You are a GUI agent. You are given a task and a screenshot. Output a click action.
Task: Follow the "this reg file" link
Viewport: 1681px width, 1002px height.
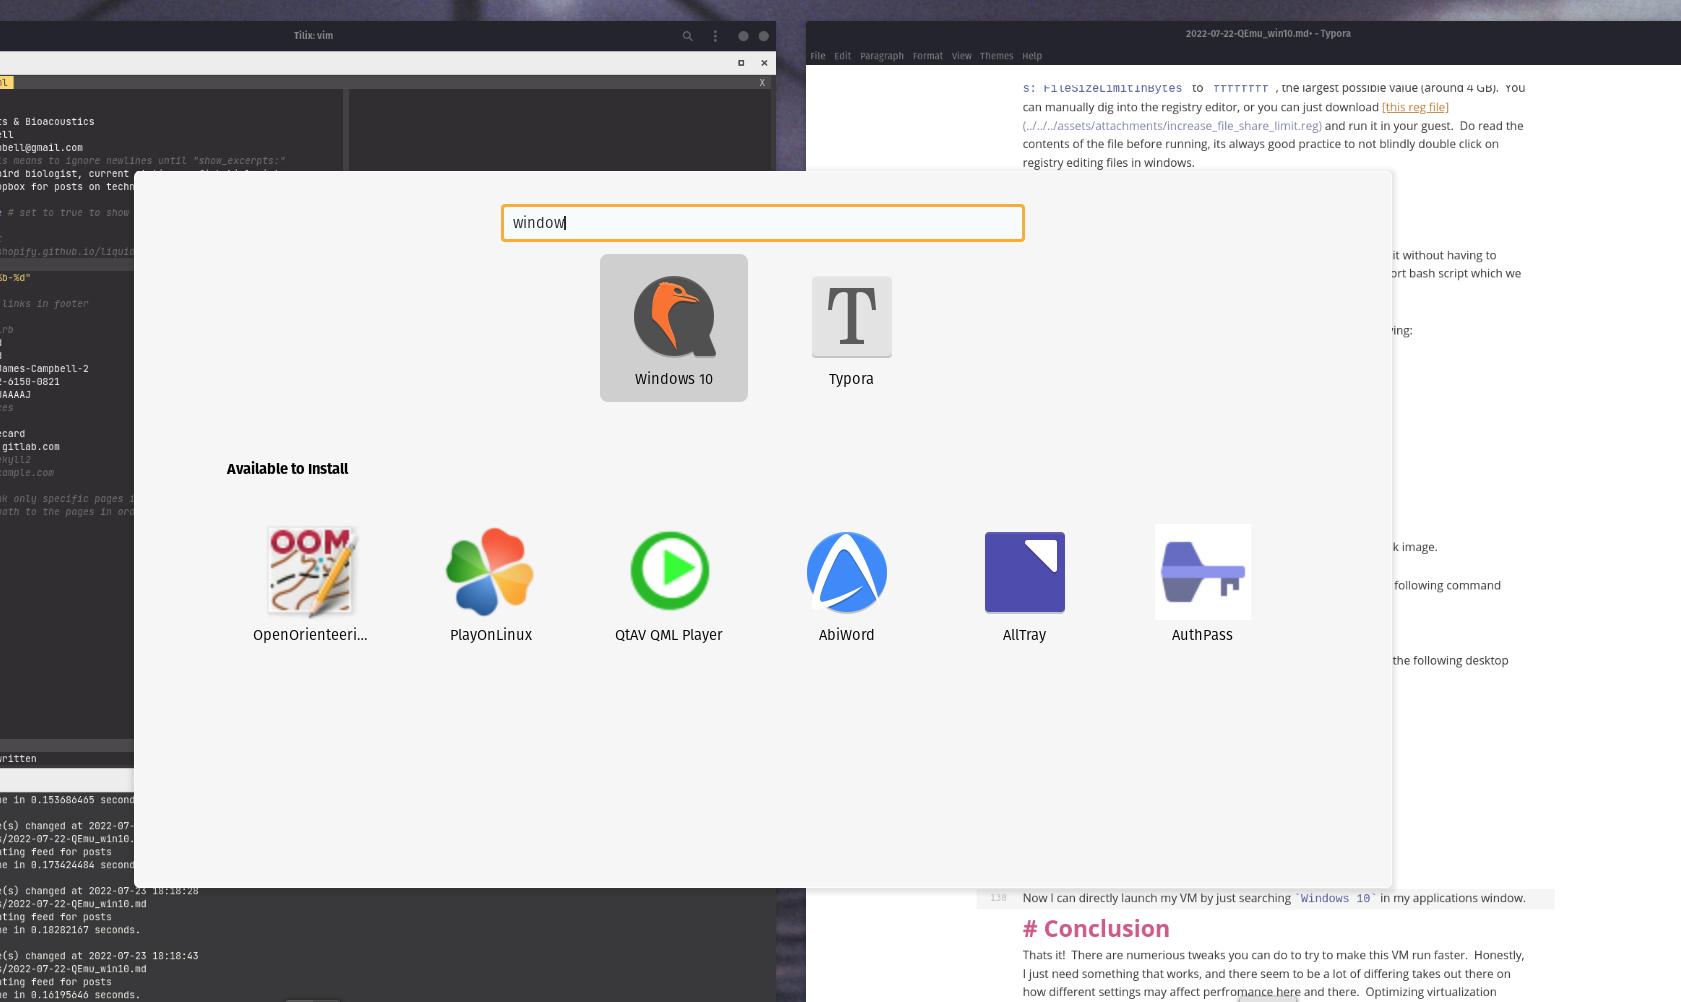1414,107
